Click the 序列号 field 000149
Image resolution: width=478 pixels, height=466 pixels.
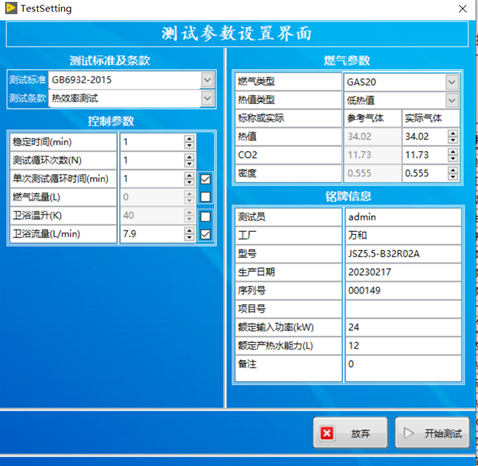pyautogui.click(x=403, y=290)
